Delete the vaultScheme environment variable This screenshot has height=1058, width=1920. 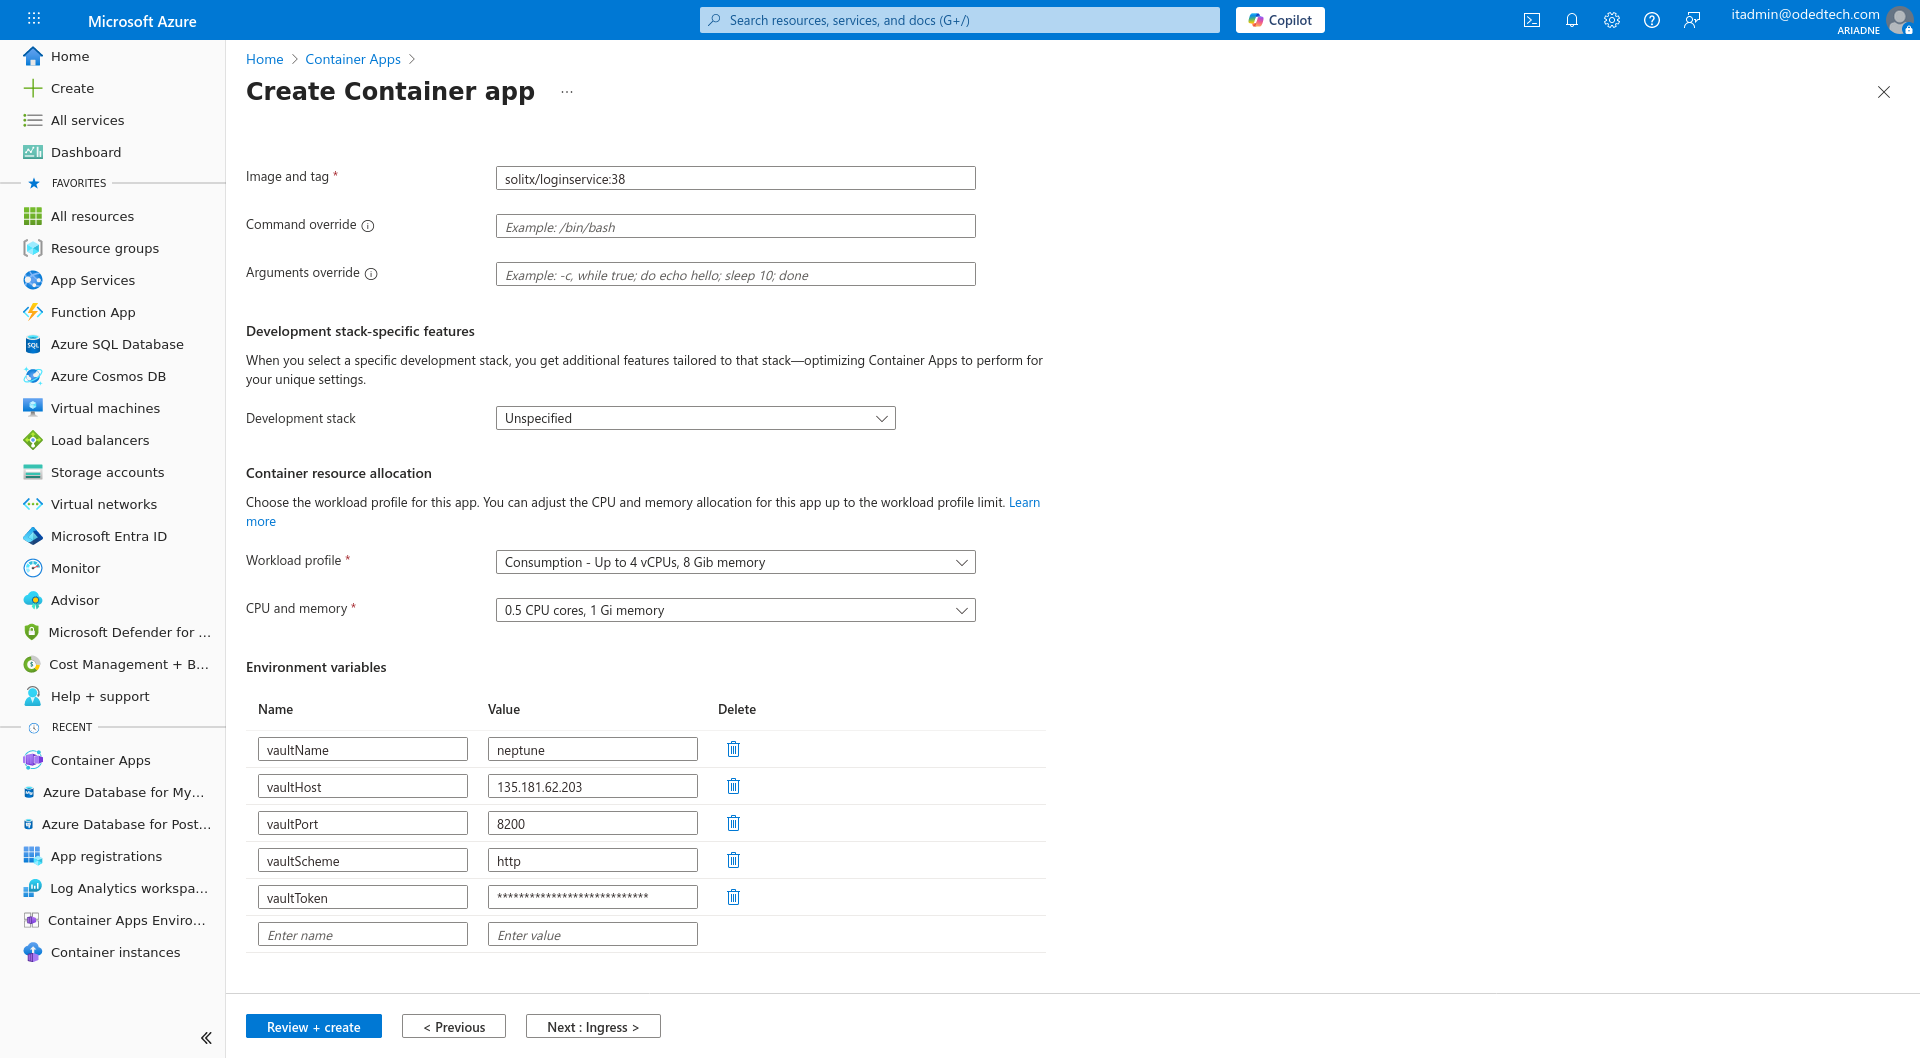click(733, 860)
